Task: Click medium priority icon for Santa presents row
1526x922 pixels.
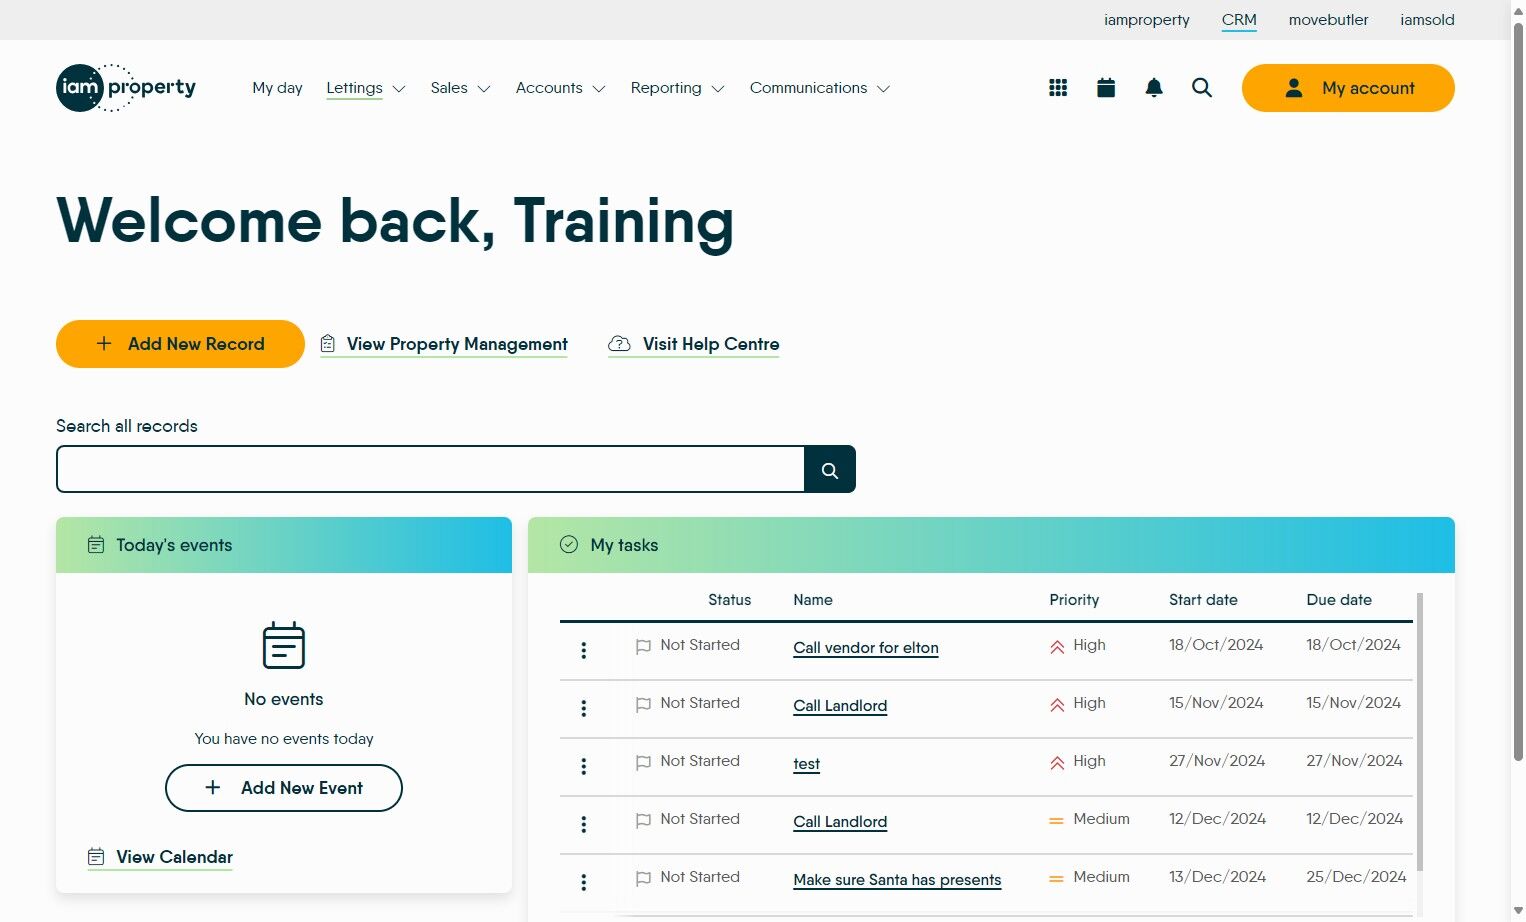Action: [x=1056, y=879]
